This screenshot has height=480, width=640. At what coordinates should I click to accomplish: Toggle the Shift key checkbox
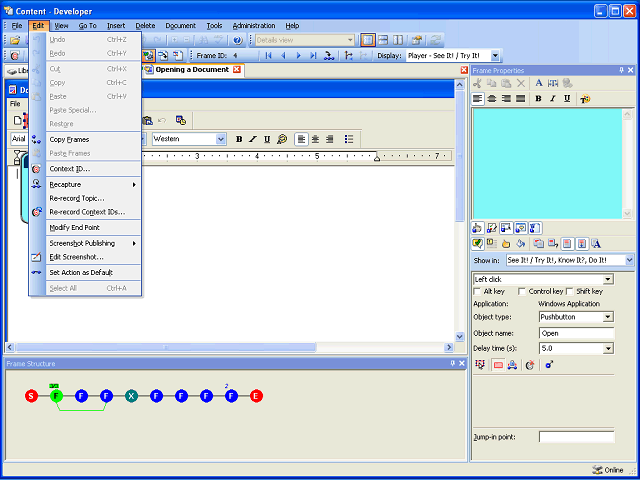coord(569,291)
